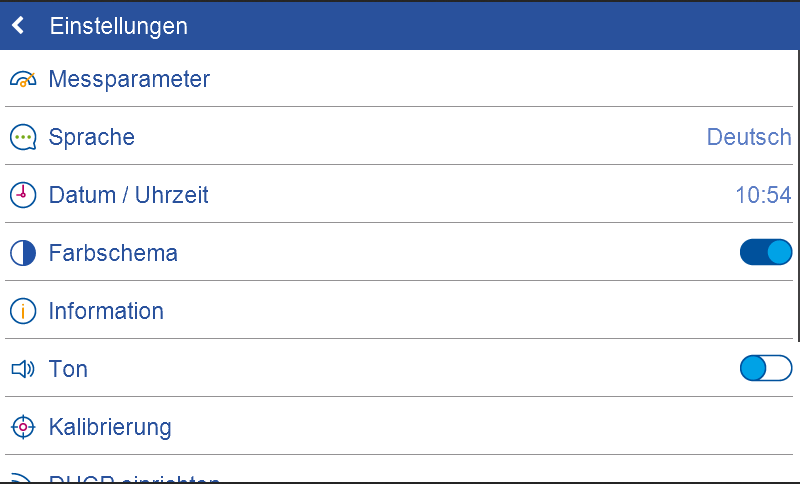The image size is (800, 484).
Task: Click the speaker icon beside Ton
Action: coord(23,369)
